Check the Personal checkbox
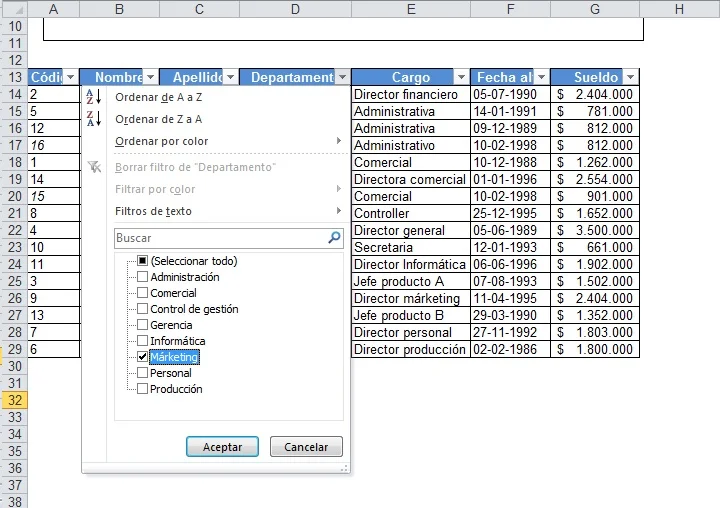The height and width of the screenshot is (508, 720). click(x=142, y=373)
